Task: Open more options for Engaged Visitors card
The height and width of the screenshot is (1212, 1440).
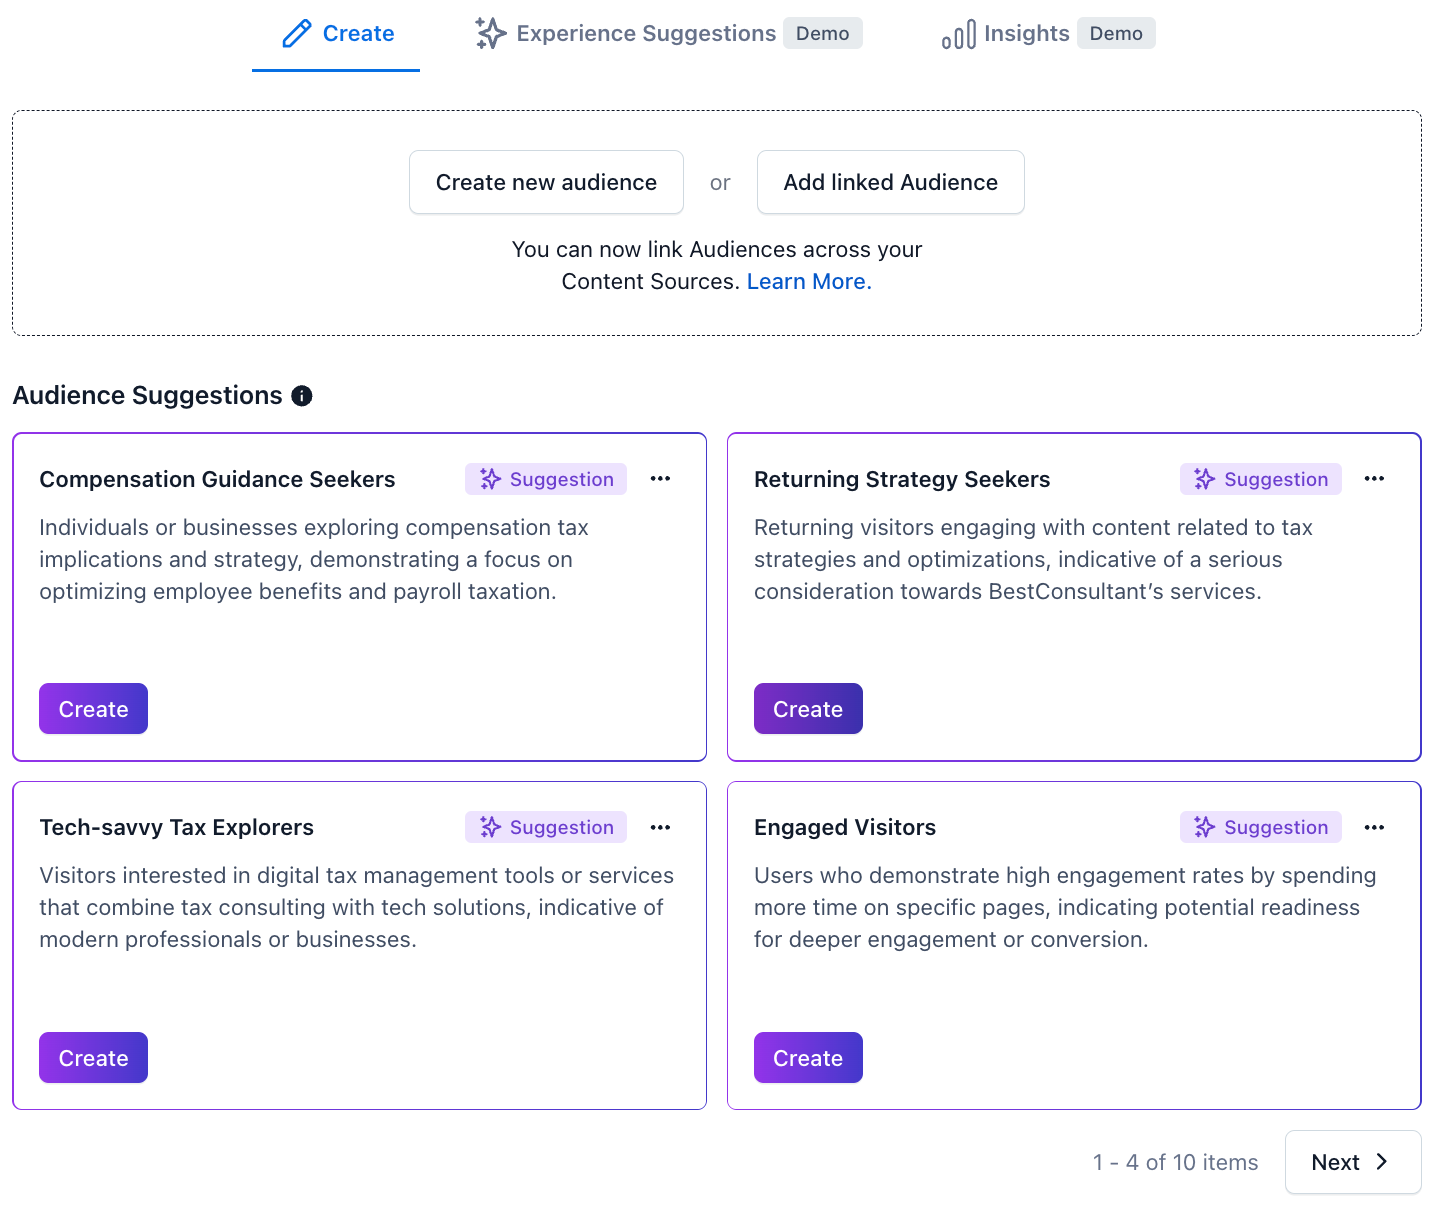Action: coord(1374,828)
